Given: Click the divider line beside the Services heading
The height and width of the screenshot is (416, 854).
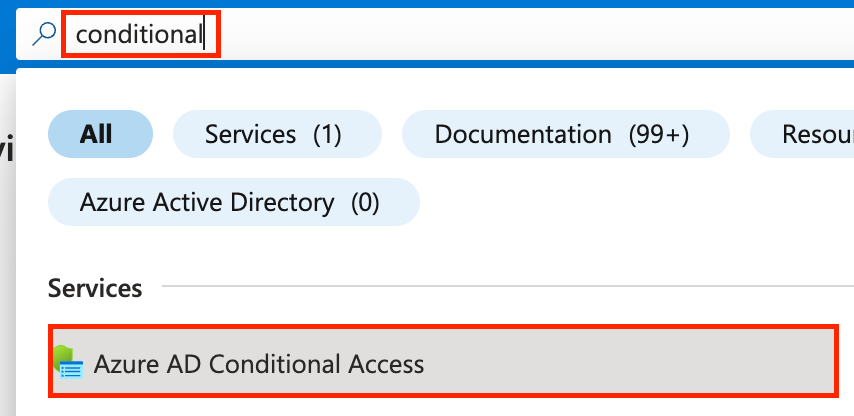Looking at the screenshot, I should [500, 288].
